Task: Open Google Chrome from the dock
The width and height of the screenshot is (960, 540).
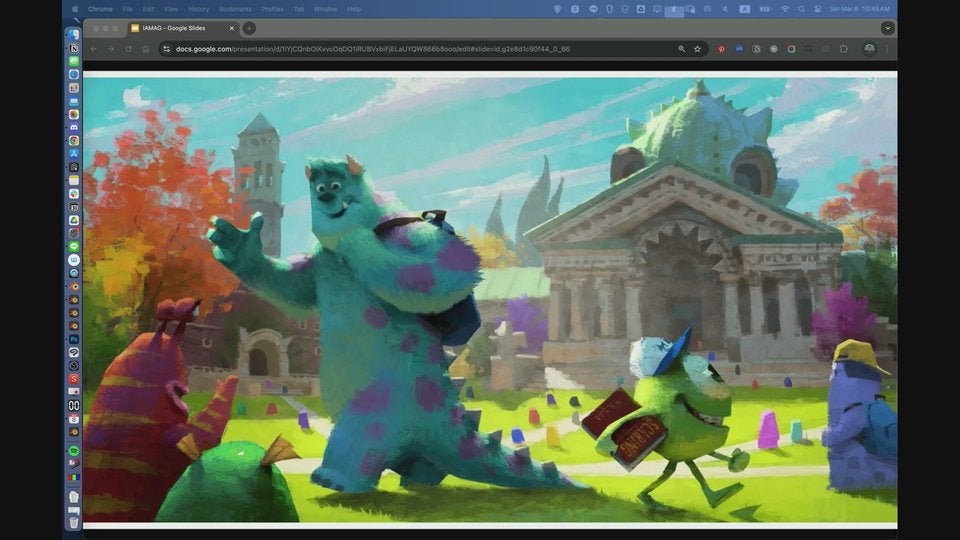Action: pyautogui.click(x=73, y=141)
